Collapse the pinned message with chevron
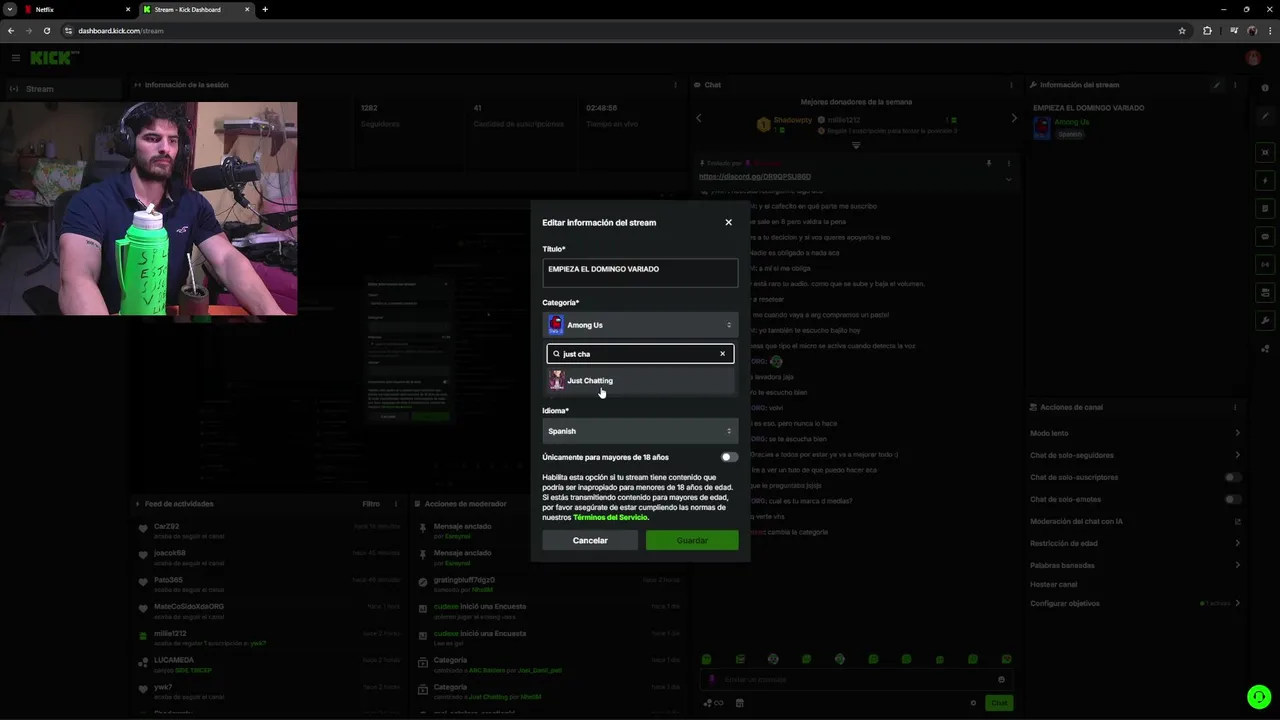This screenshot has width=1280, height=720. click(x=1008, y=179)
